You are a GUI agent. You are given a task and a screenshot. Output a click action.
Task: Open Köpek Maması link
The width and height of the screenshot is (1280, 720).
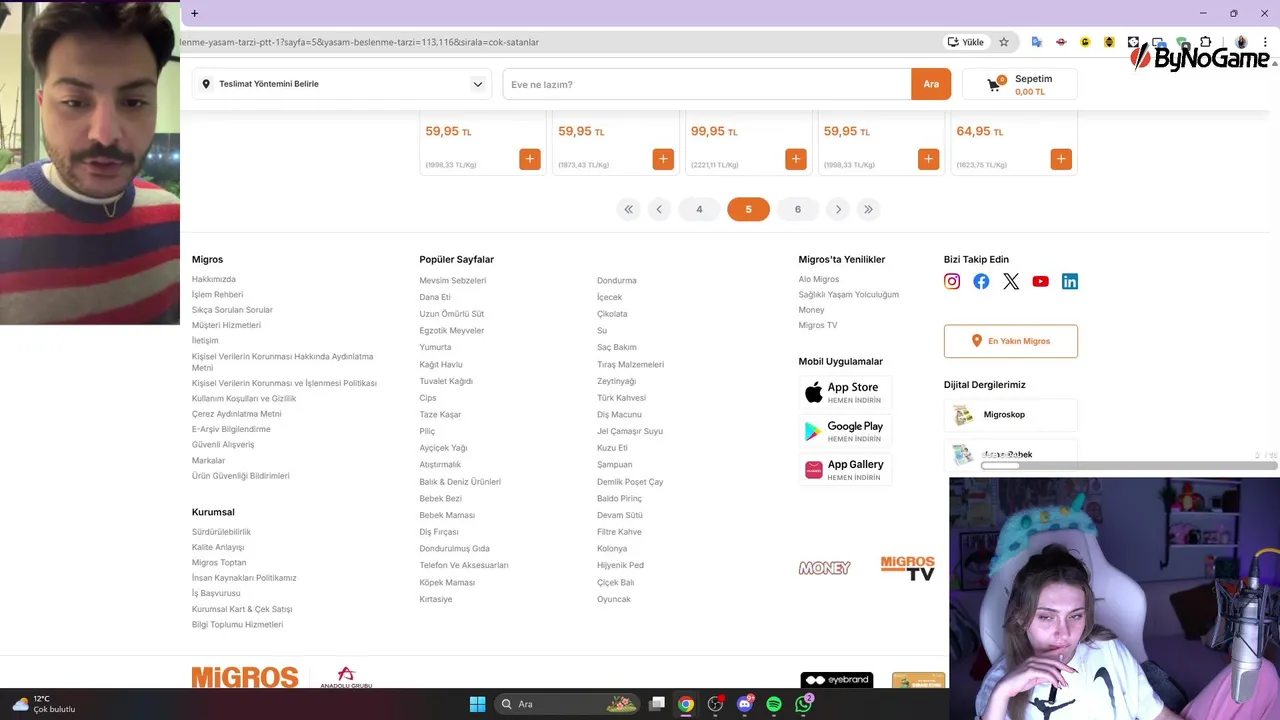(447, 582)
